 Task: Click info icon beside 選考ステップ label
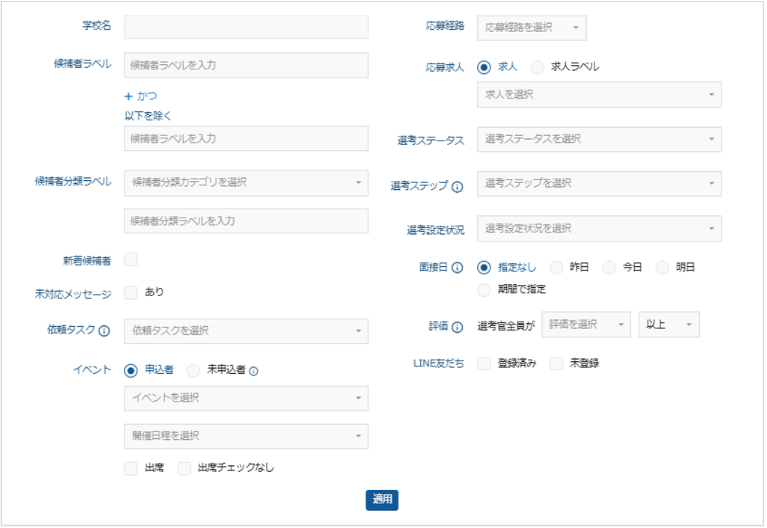click(x=458, y=186)
